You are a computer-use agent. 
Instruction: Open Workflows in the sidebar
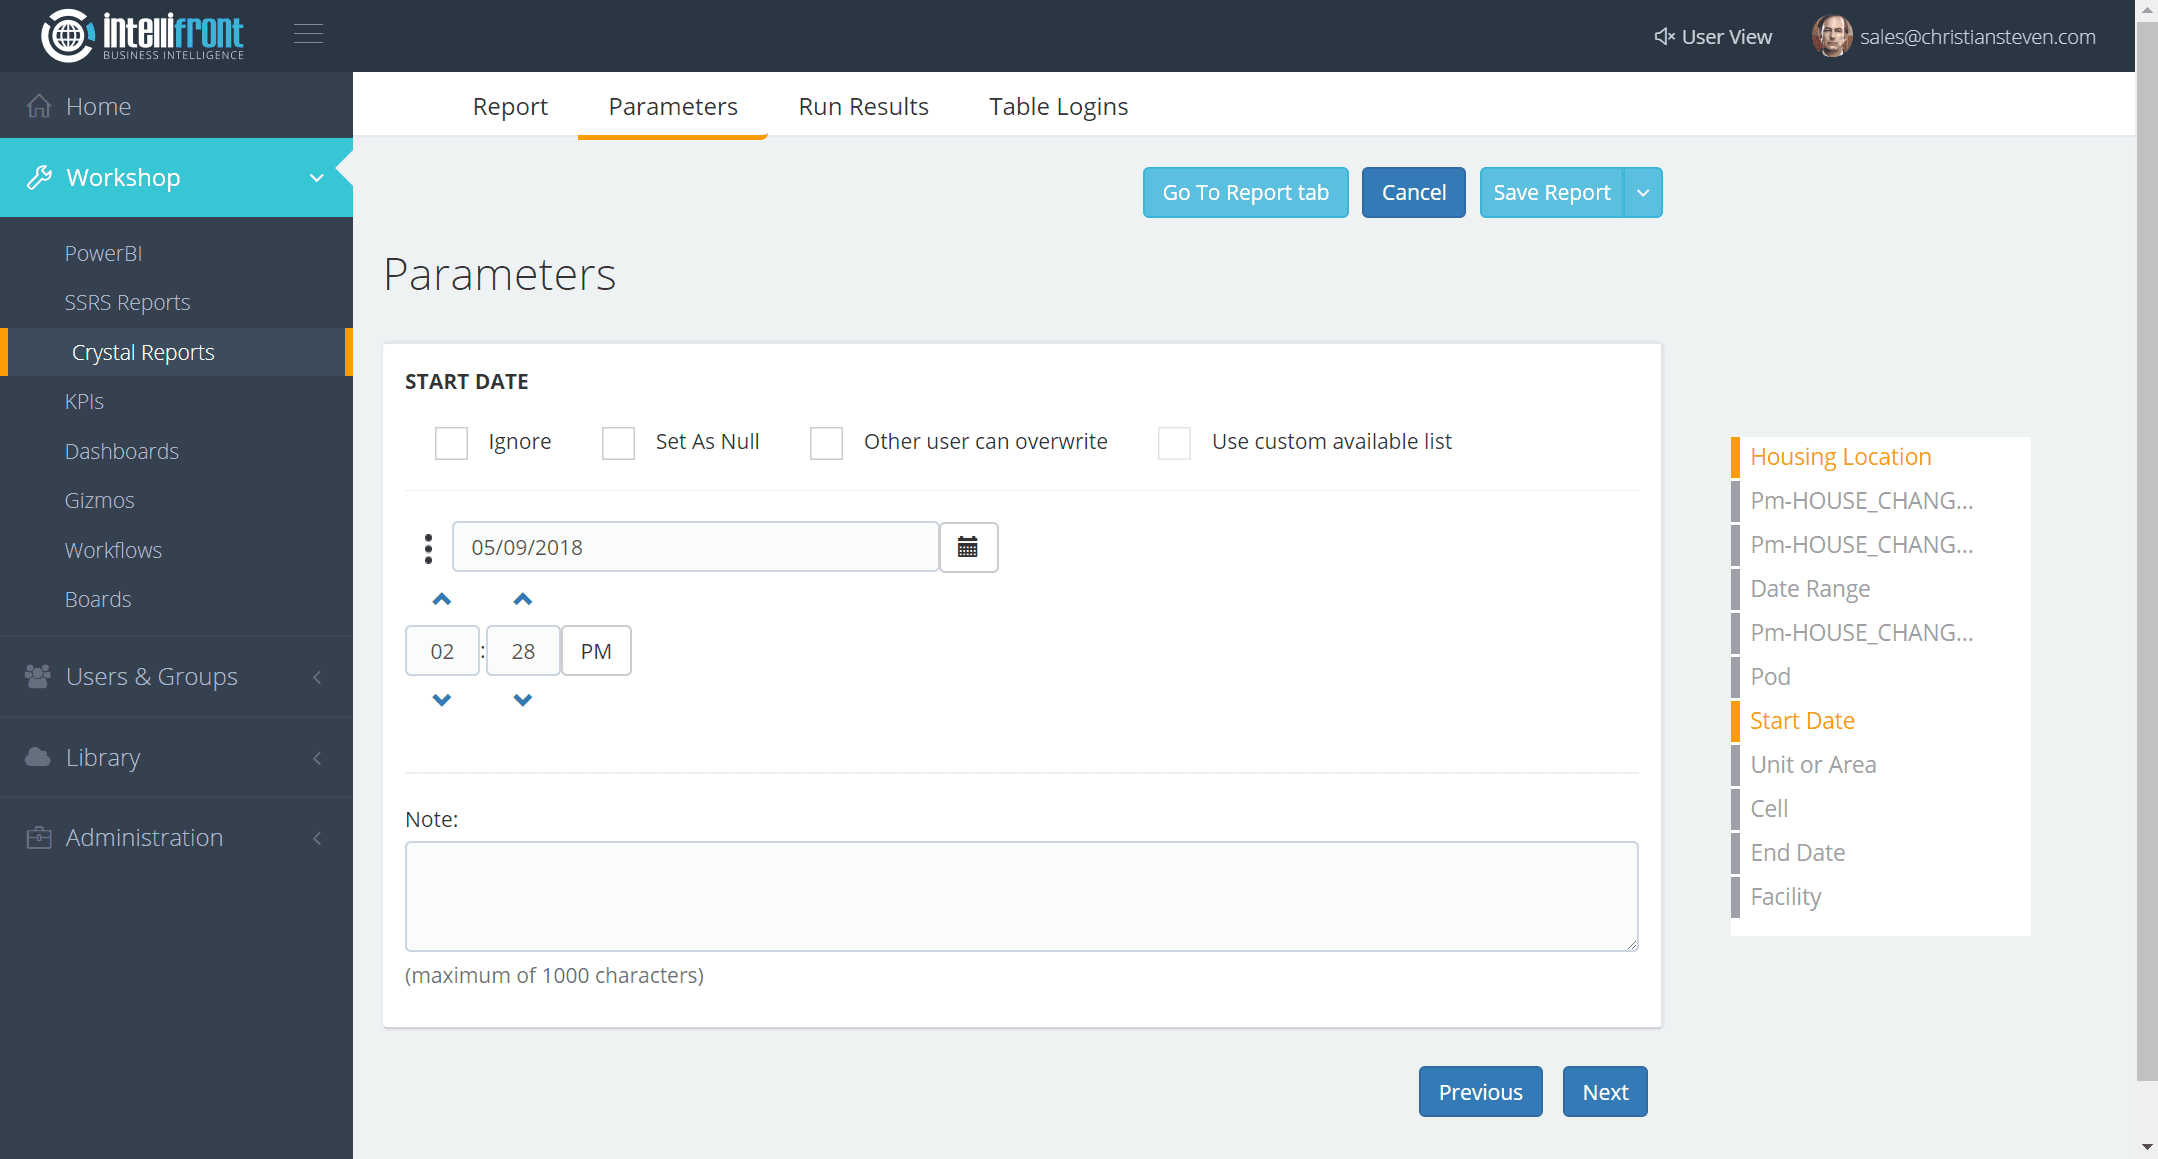coord(113,550)
